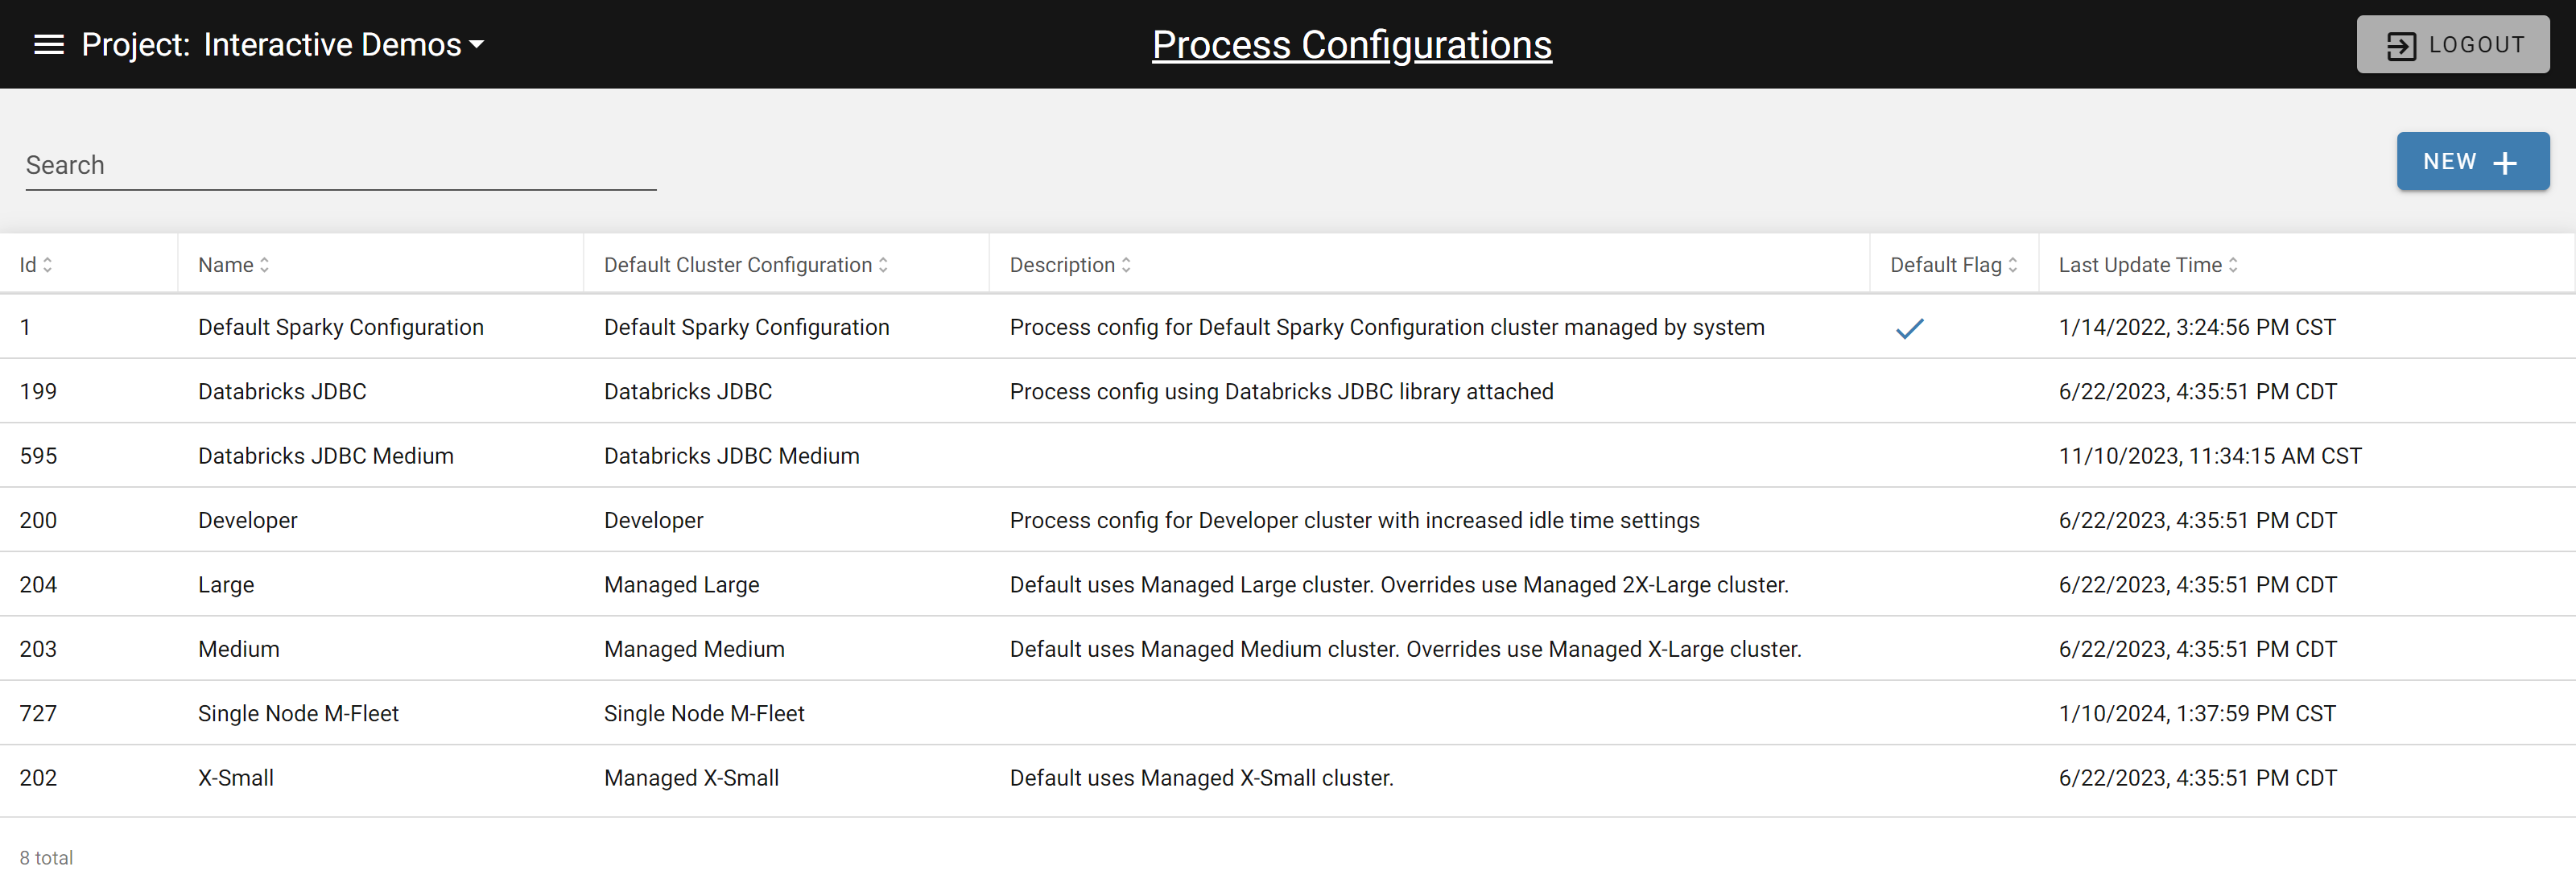The height and width of the screenshot is (879, 2576).
Task: Open the Default Sparky Configuration name cell
Action: (341, 327)
